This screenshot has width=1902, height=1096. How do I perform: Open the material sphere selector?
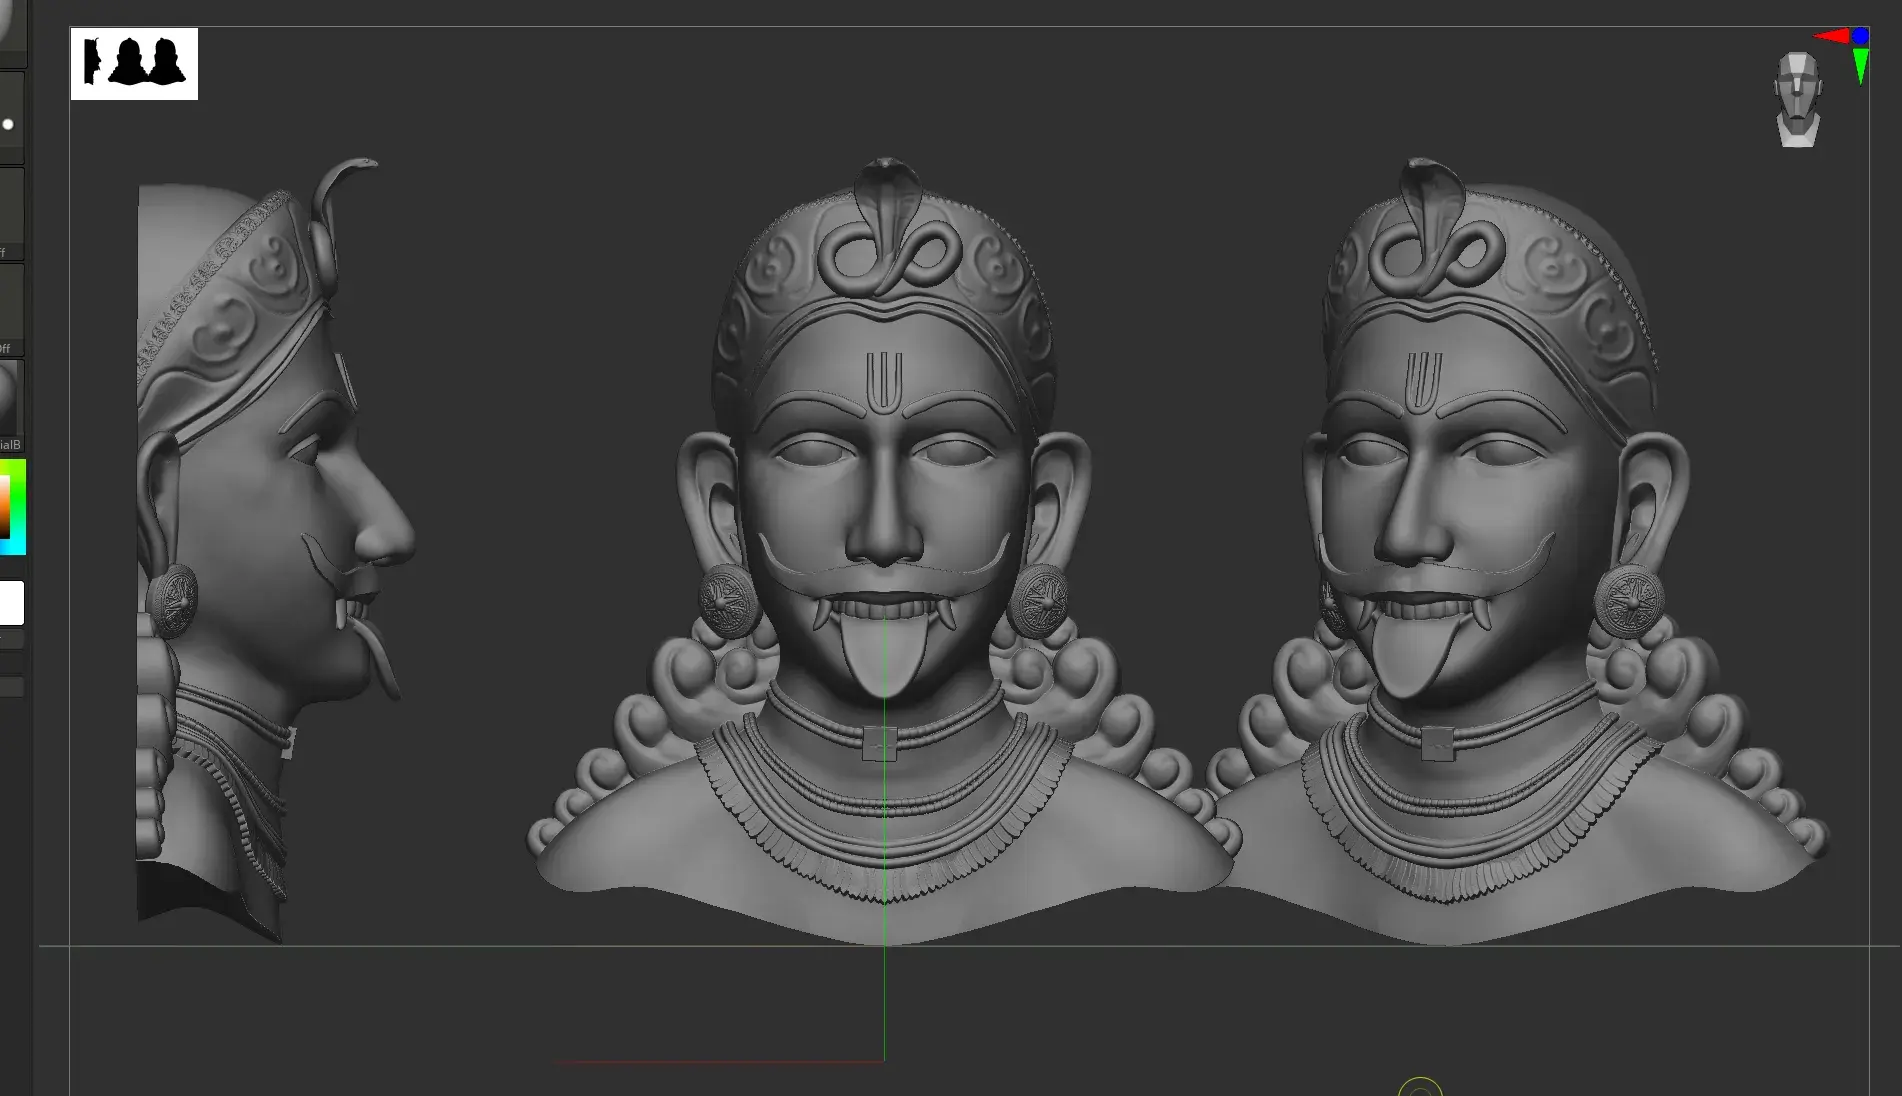pos(10,400)
